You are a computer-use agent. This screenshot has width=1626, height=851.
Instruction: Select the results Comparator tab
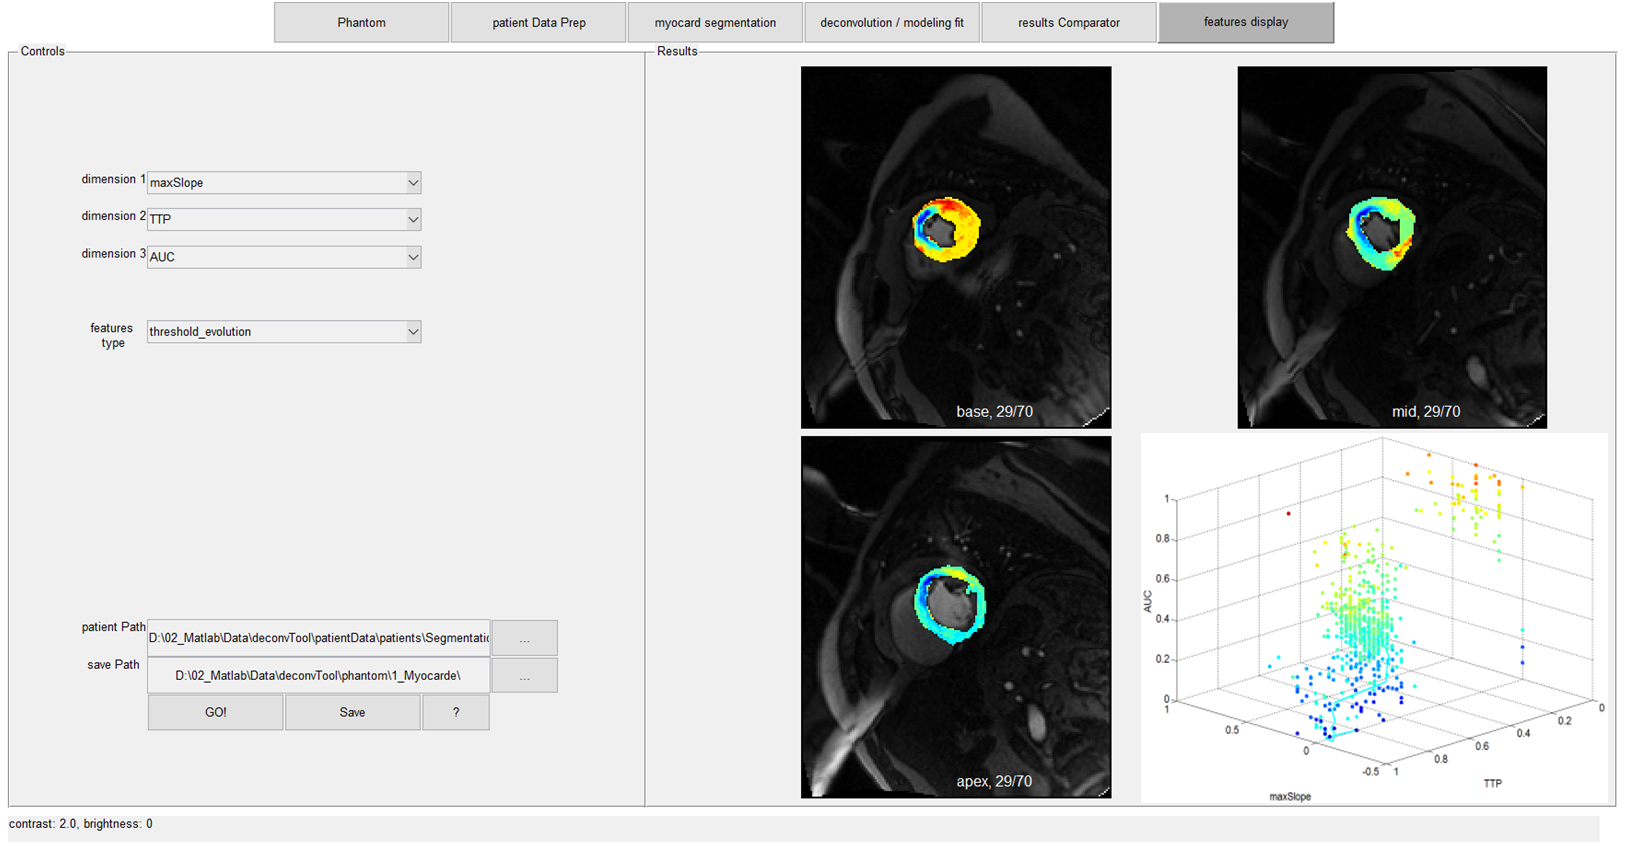1068,22
